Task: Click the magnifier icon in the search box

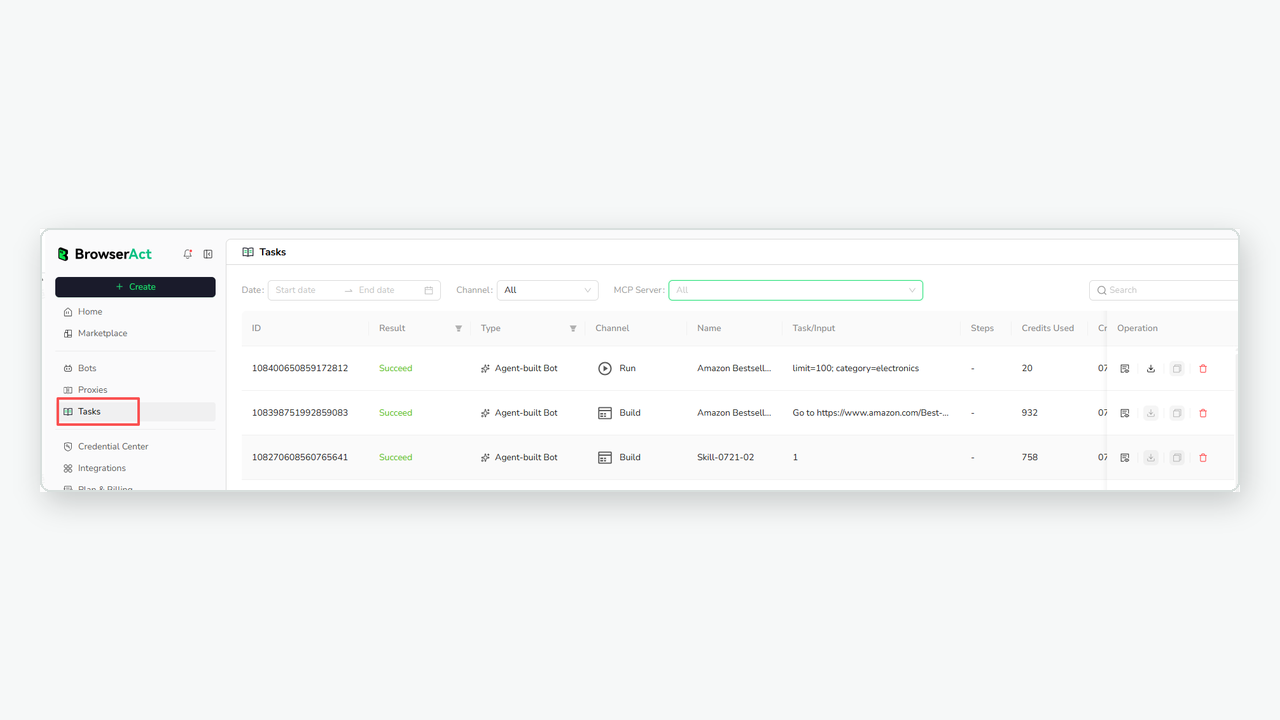Action: point(1102,290)
